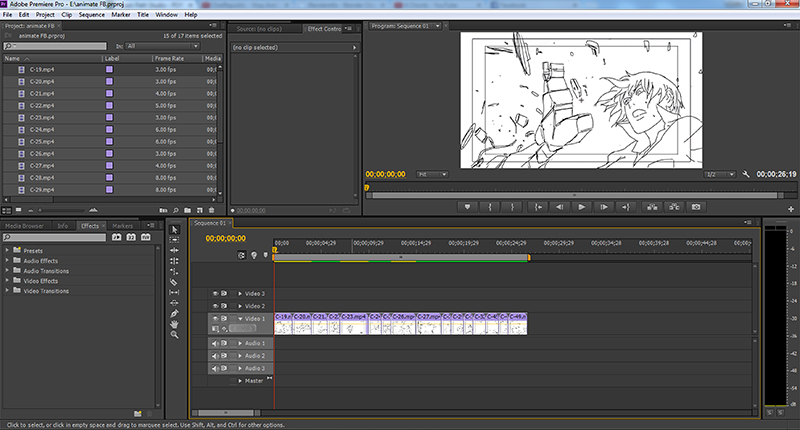
Task: Toggle Video 2 track output eye
Action: 215,306
